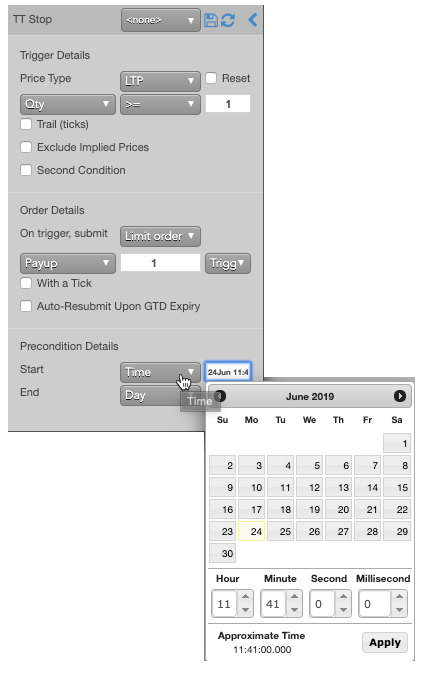
Task: Open the LTP price type dropdown
Action: 160,81
